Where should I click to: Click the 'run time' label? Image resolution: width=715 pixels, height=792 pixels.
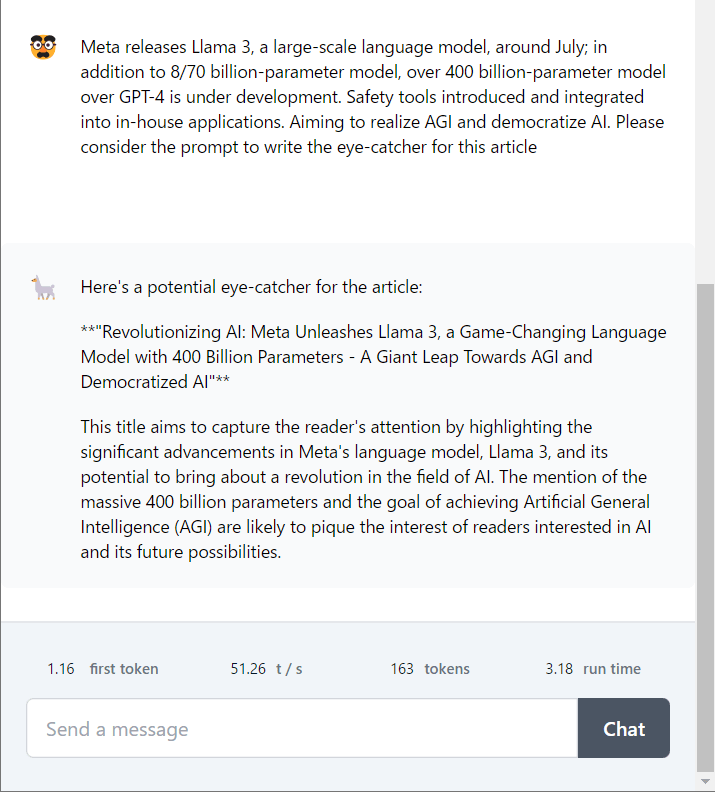(612, 669)
